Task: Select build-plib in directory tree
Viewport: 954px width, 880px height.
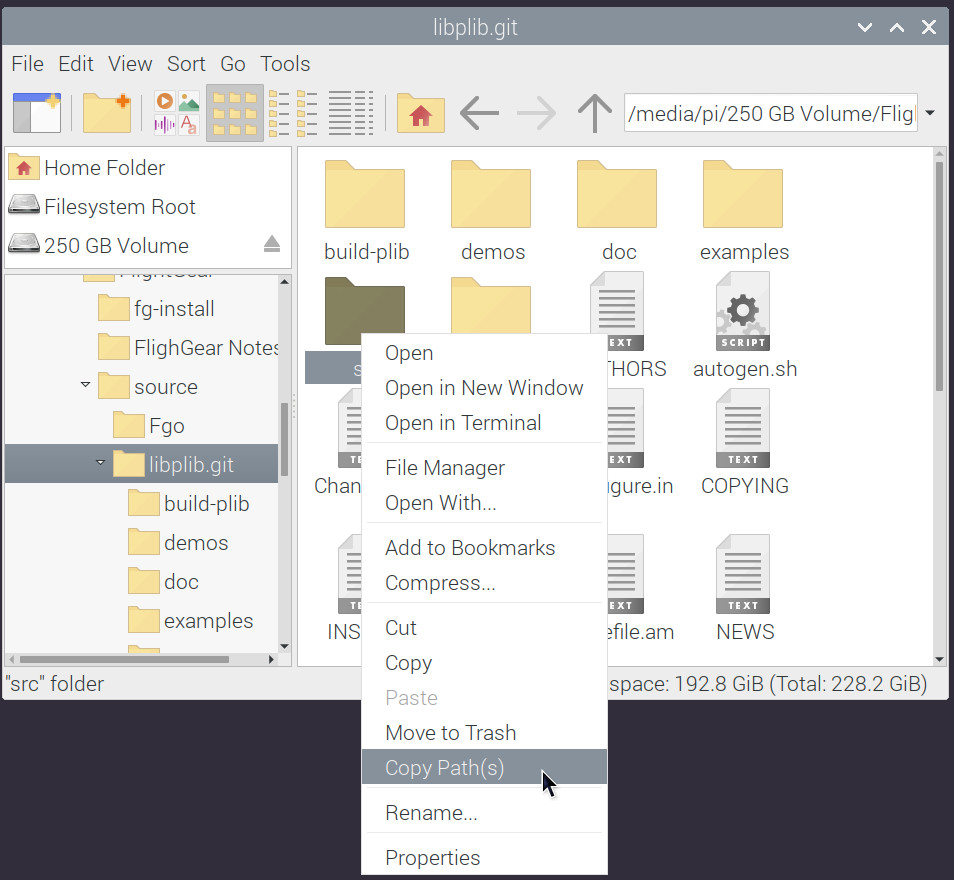Action: point(189,503)
